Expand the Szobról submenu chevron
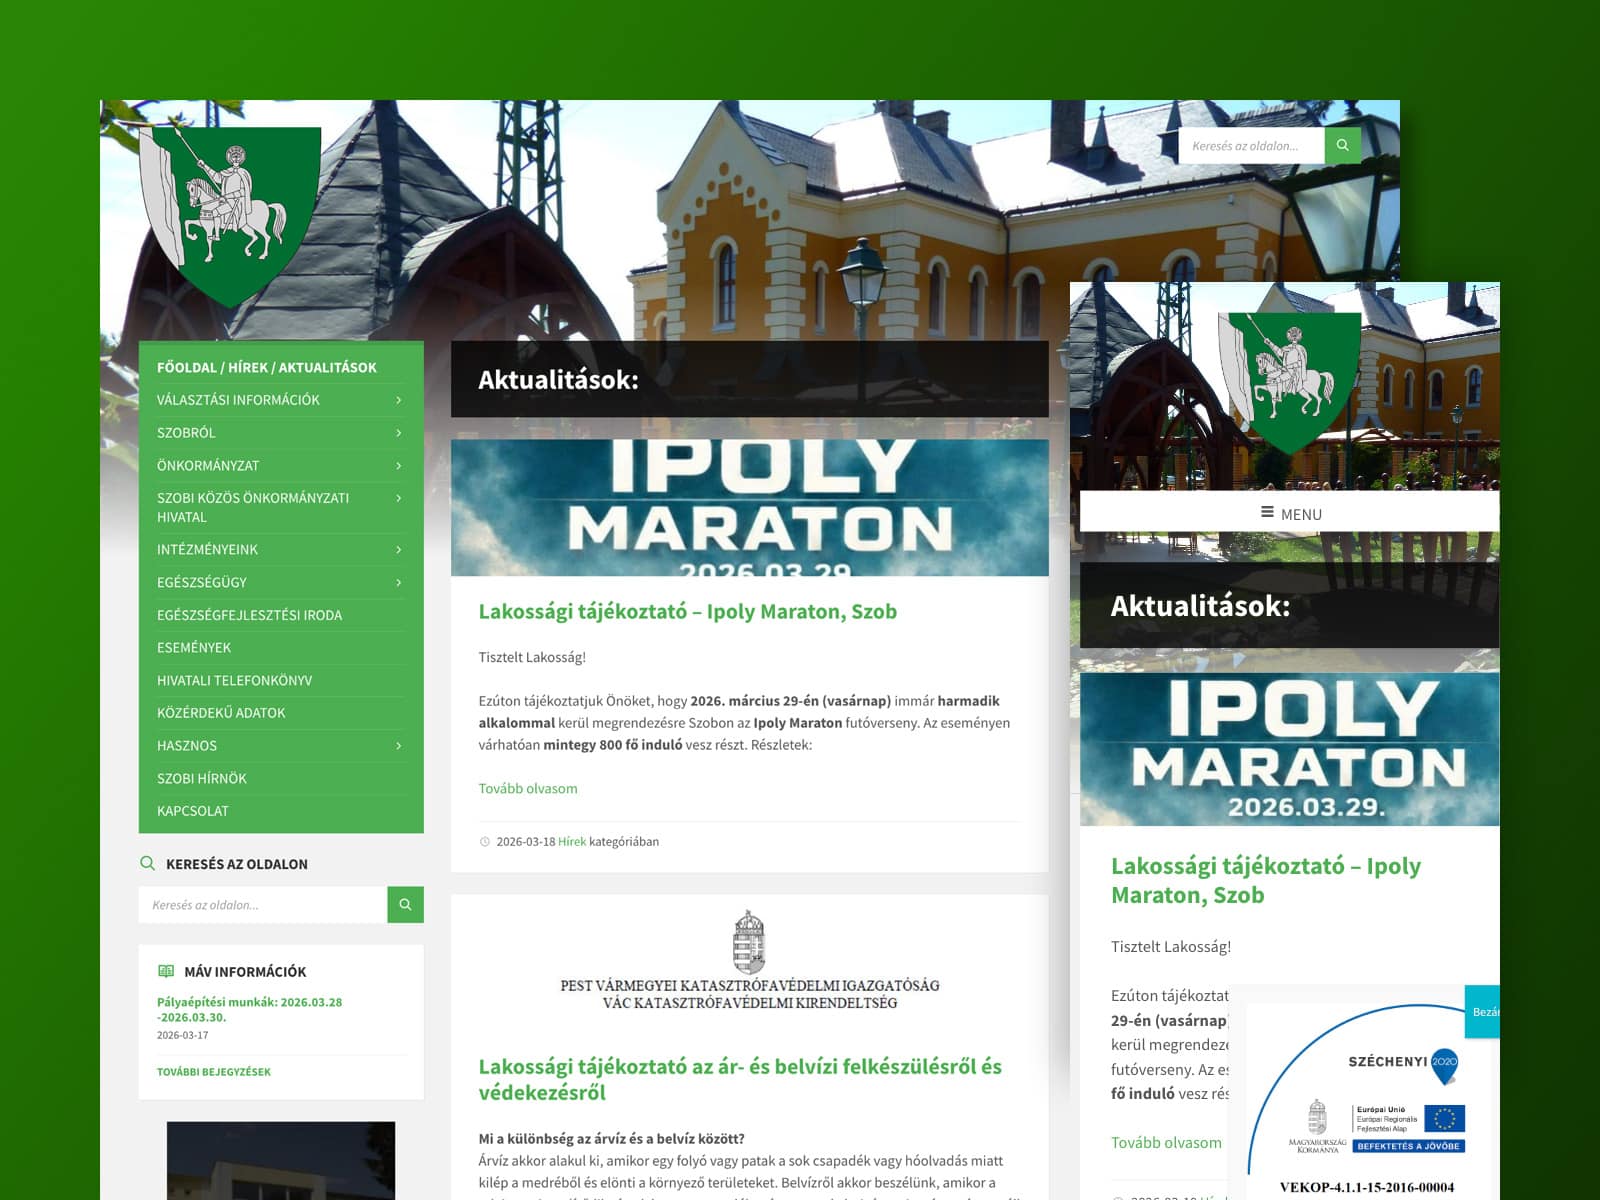Viewport: 1600px width, 1200px height. (398, 433)
